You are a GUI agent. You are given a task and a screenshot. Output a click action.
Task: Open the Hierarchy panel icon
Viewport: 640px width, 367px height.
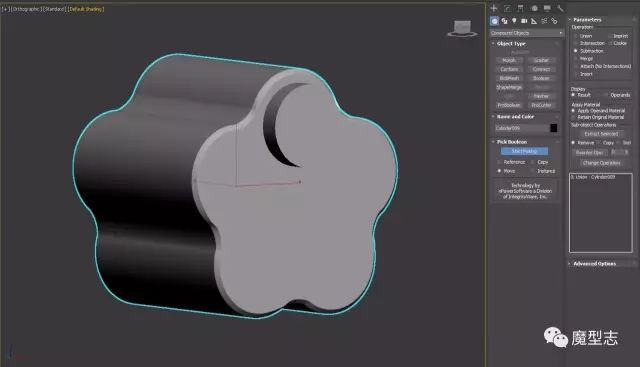(x=520, y=8)
